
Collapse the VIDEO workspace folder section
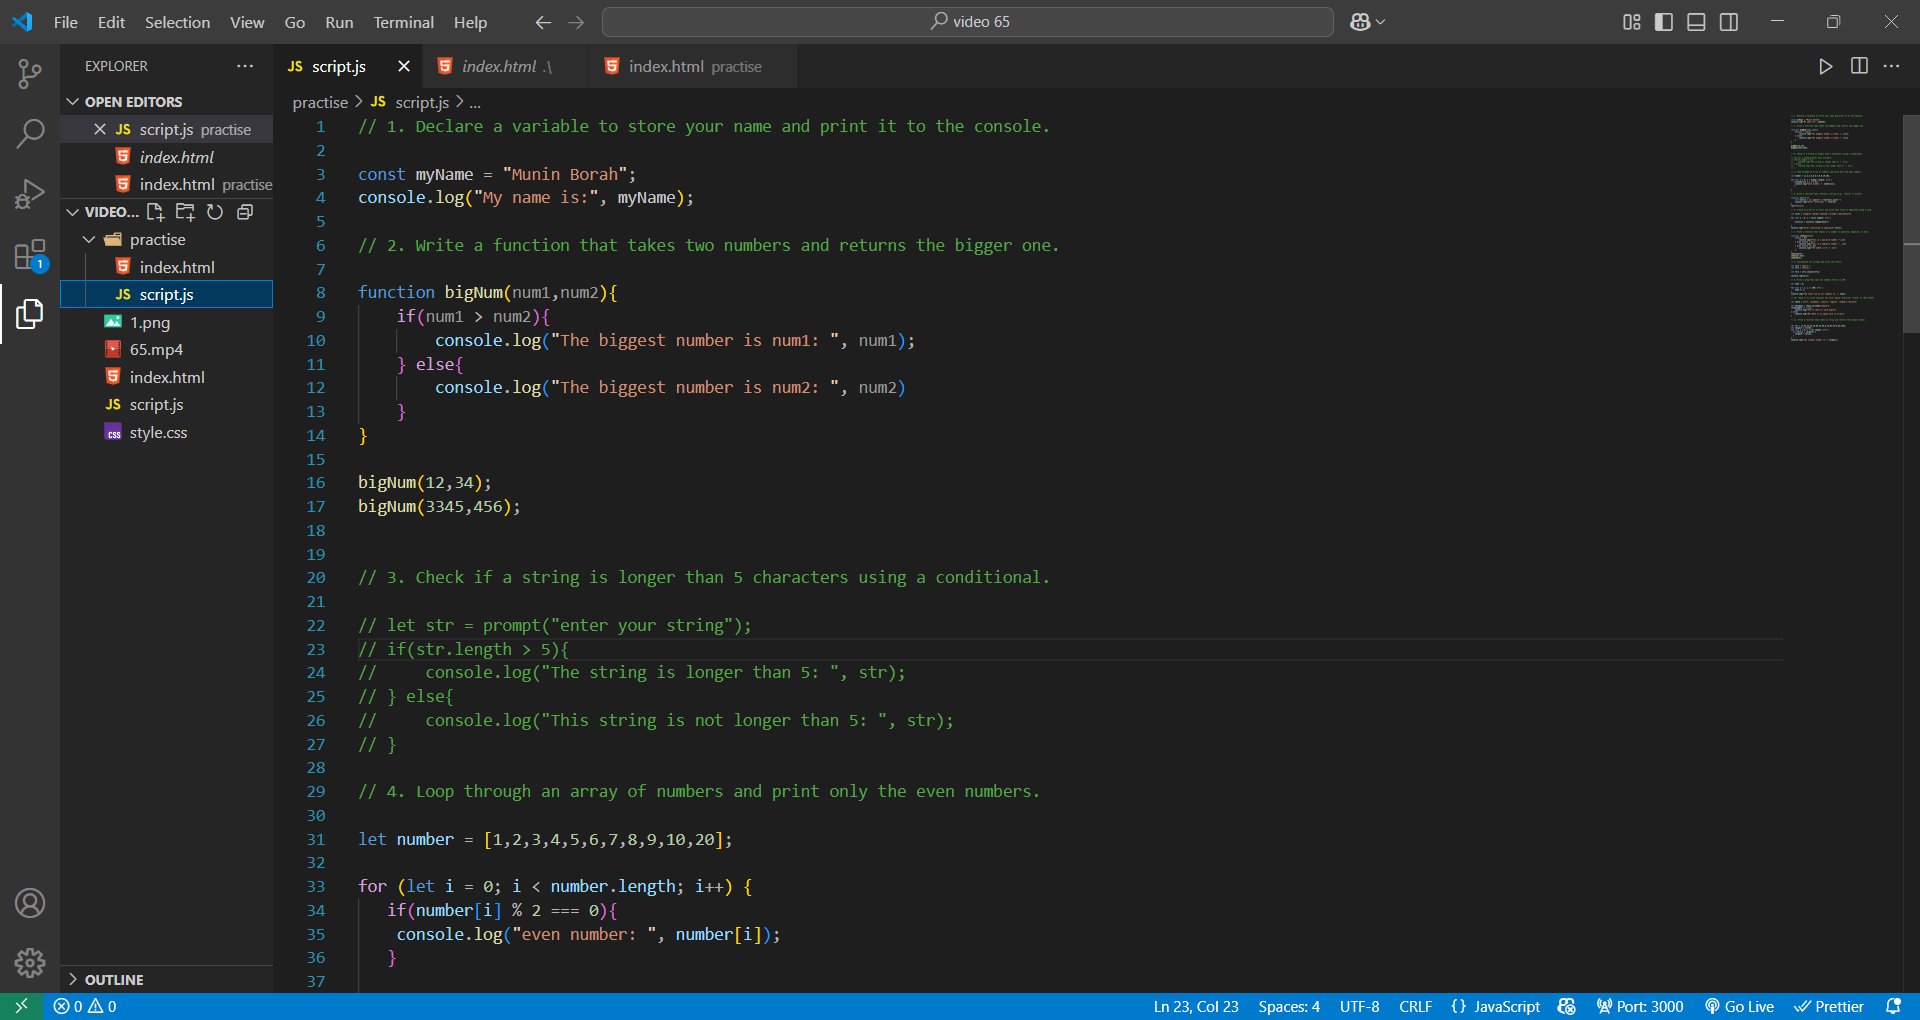[103, 212]
